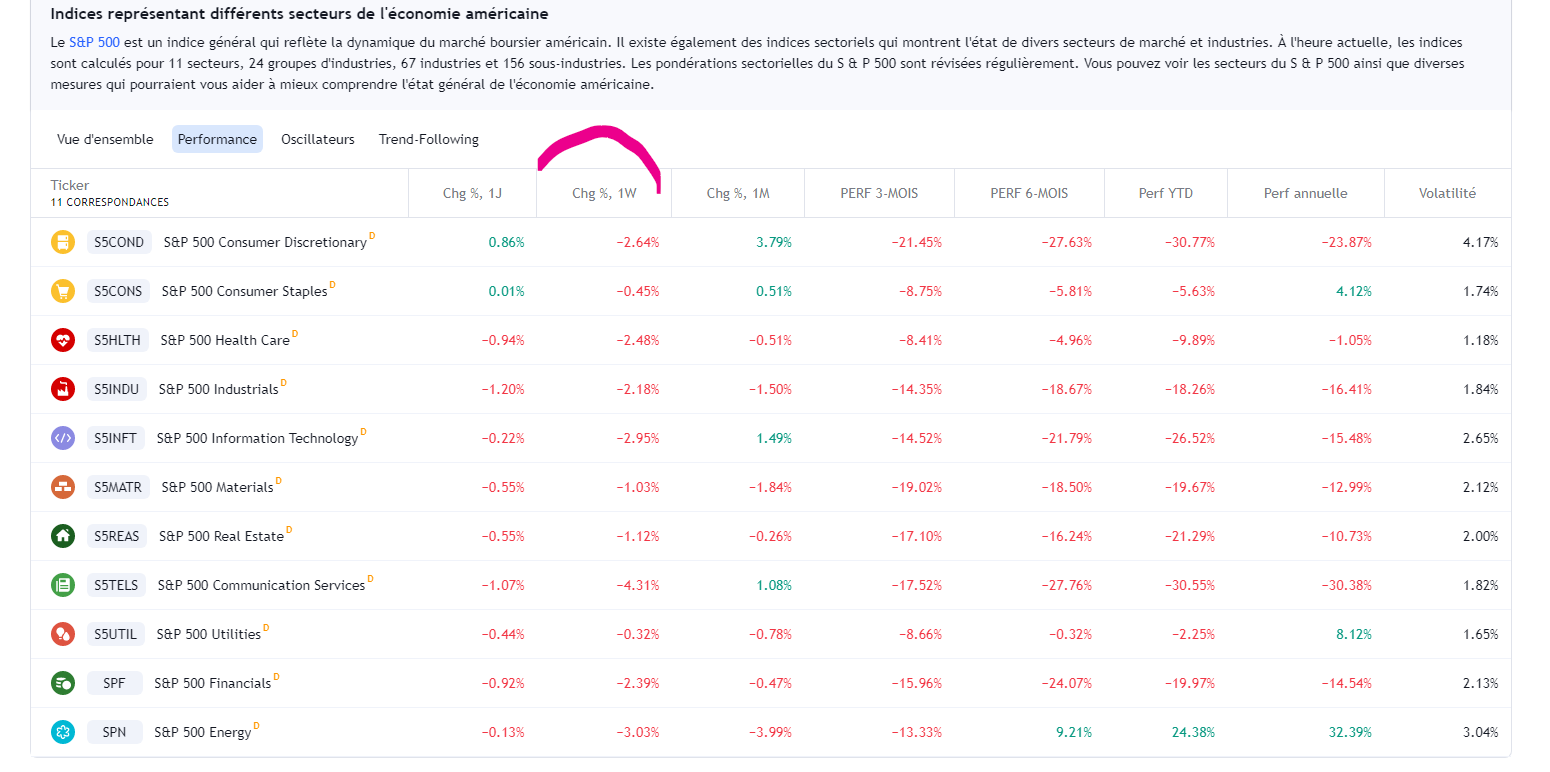This screenshot has width=1550, height=772.
Task: Sort by Chg %, 1W column
Action: click(x=604, y=193)
